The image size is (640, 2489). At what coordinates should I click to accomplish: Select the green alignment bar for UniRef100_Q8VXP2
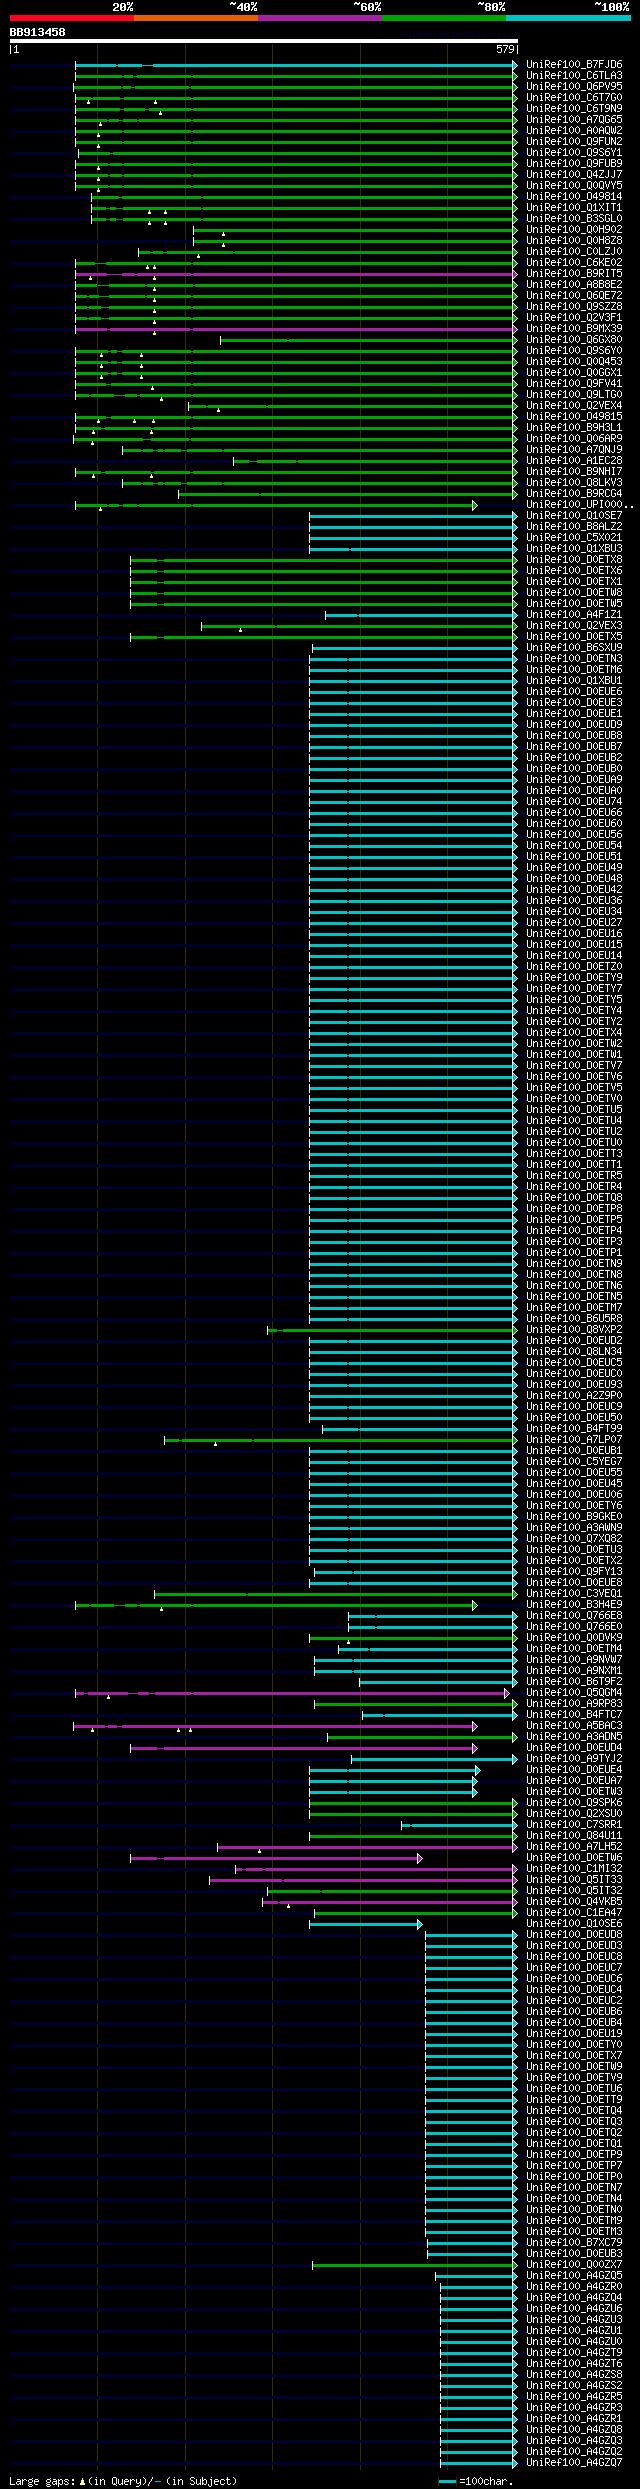click(x=392, y=1330)
